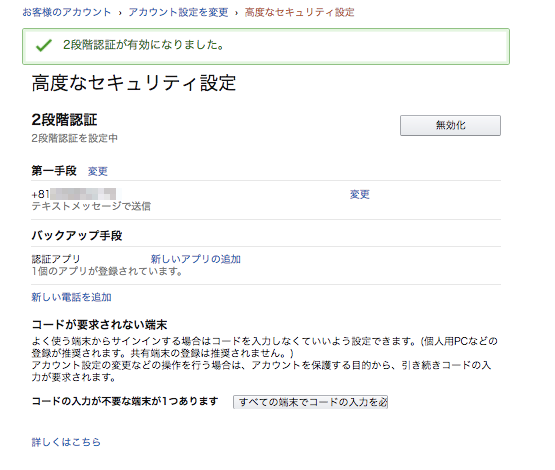This screenshot has height=470, width=555.
Task: Open 新しい電話を追加 link
Action: [x=71, y=297]
